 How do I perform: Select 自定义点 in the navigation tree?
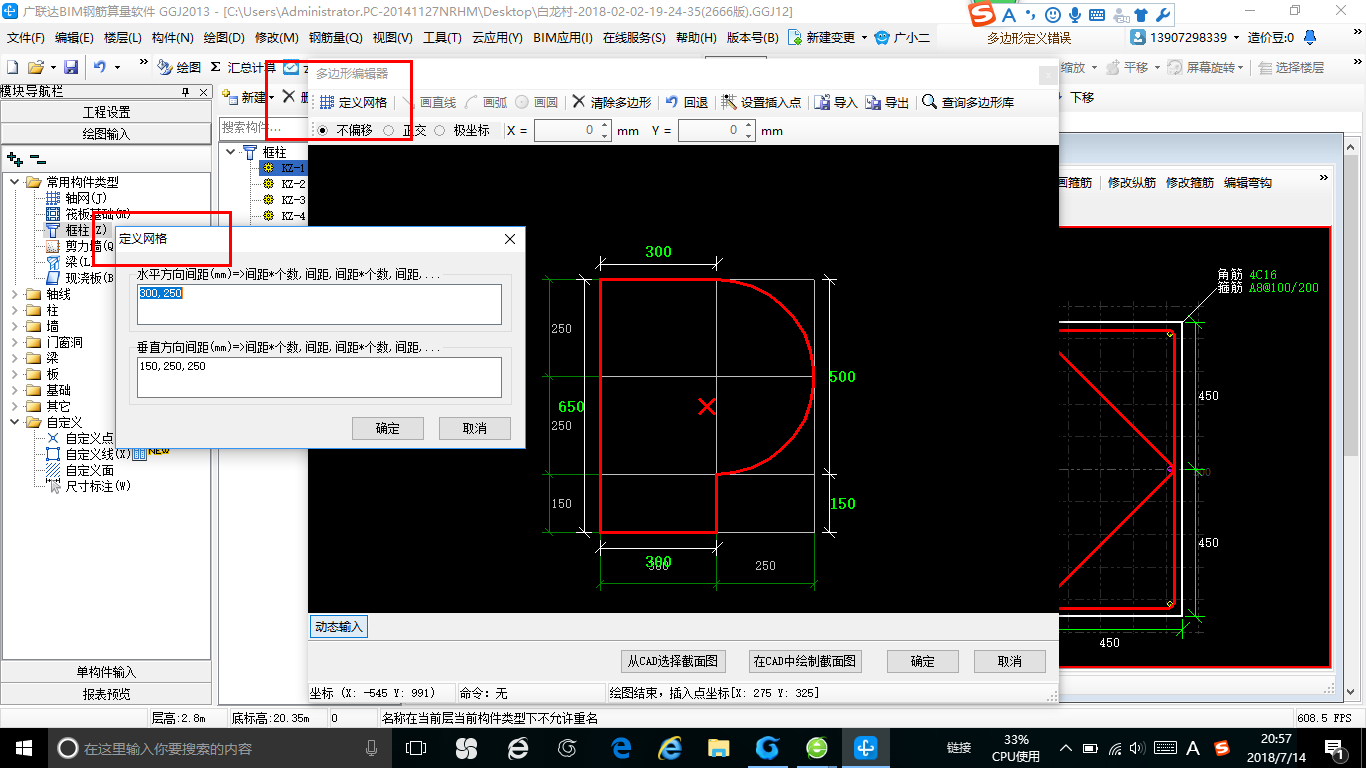point(80,438)
